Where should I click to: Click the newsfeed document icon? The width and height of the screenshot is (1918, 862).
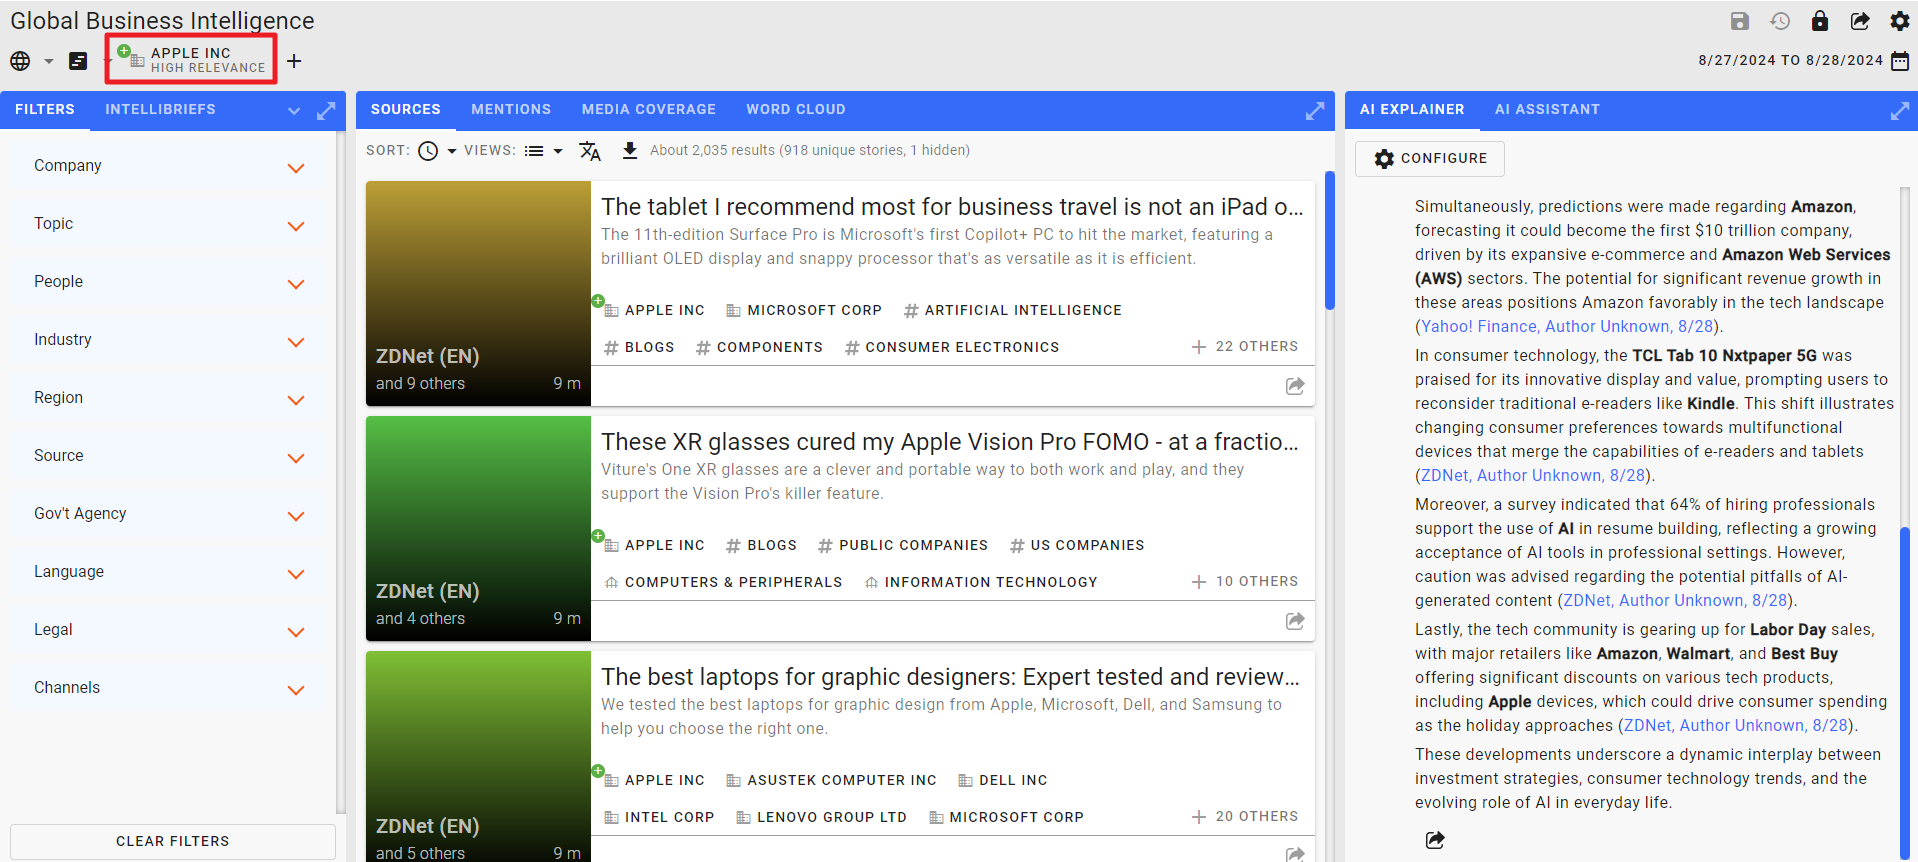point(78,61)
